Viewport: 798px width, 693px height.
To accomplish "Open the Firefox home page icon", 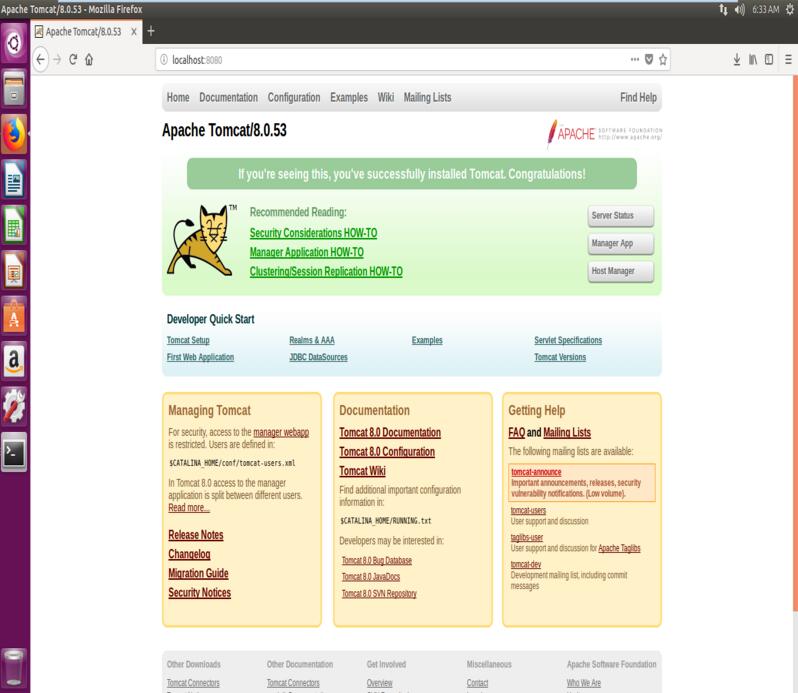I will click(89, 60).
